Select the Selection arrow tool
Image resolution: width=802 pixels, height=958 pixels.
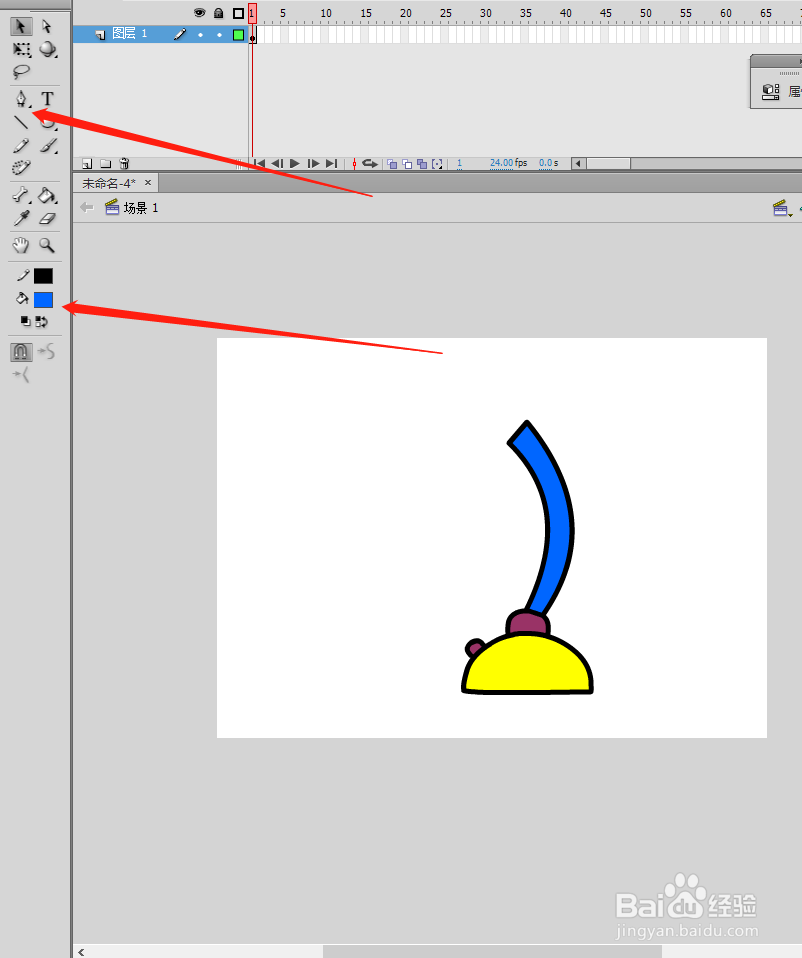pos(21,26)
